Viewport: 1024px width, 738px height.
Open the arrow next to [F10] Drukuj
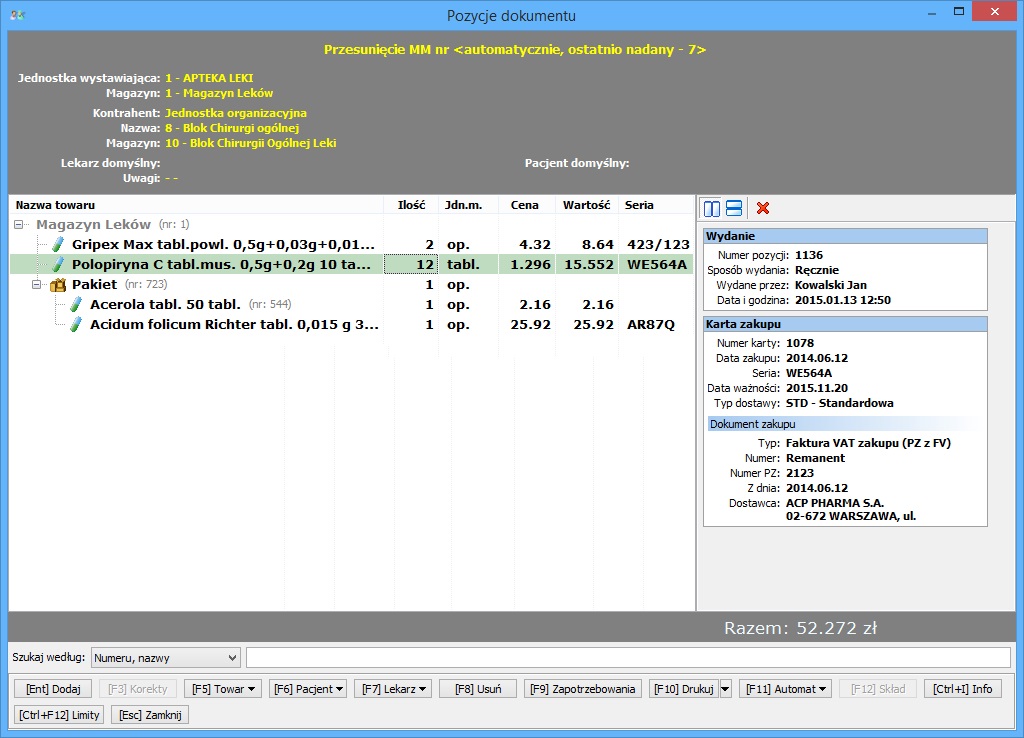725,689
